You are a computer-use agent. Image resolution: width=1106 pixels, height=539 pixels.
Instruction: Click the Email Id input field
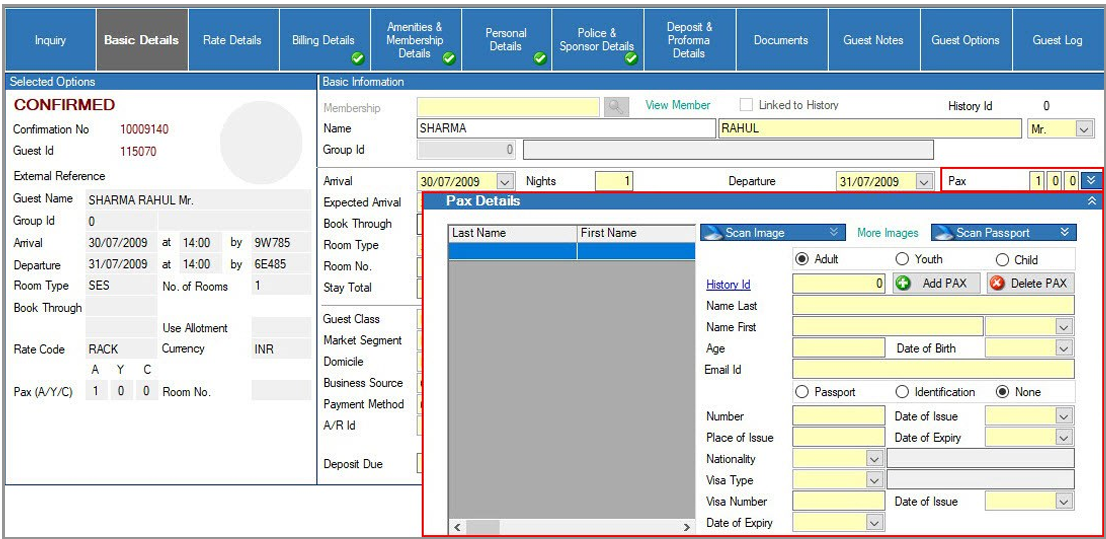click(x=932, y=370)
